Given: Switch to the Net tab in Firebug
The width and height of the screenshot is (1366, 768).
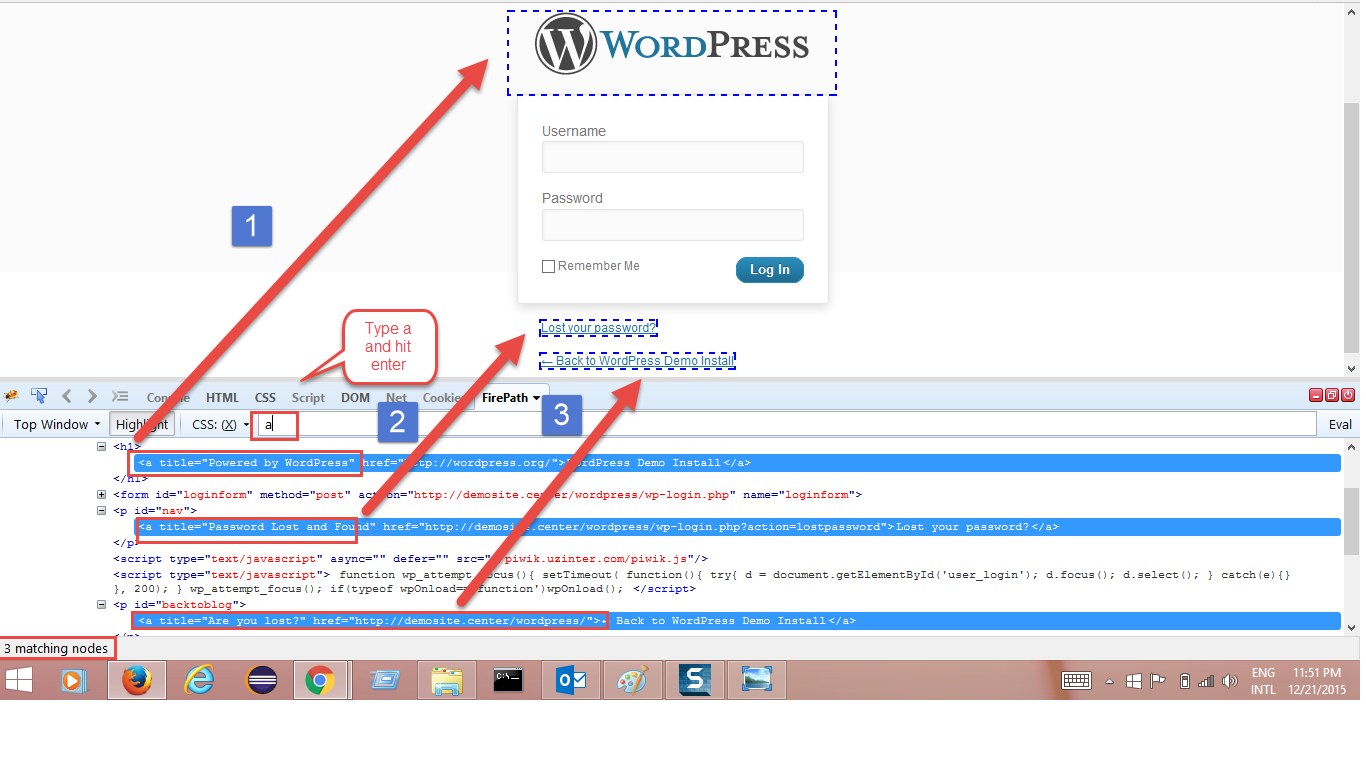Looking at the screenshot, I should (396, 397).
